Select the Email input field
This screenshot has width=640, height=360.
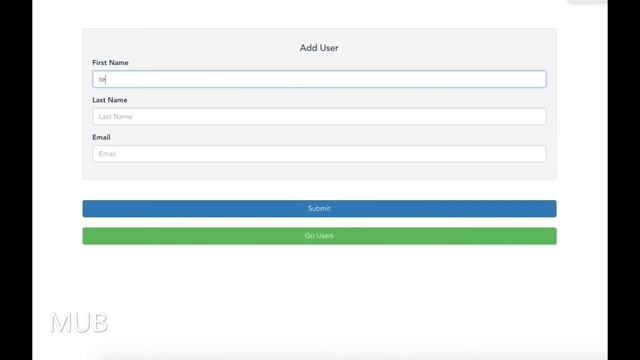(319, 154)
